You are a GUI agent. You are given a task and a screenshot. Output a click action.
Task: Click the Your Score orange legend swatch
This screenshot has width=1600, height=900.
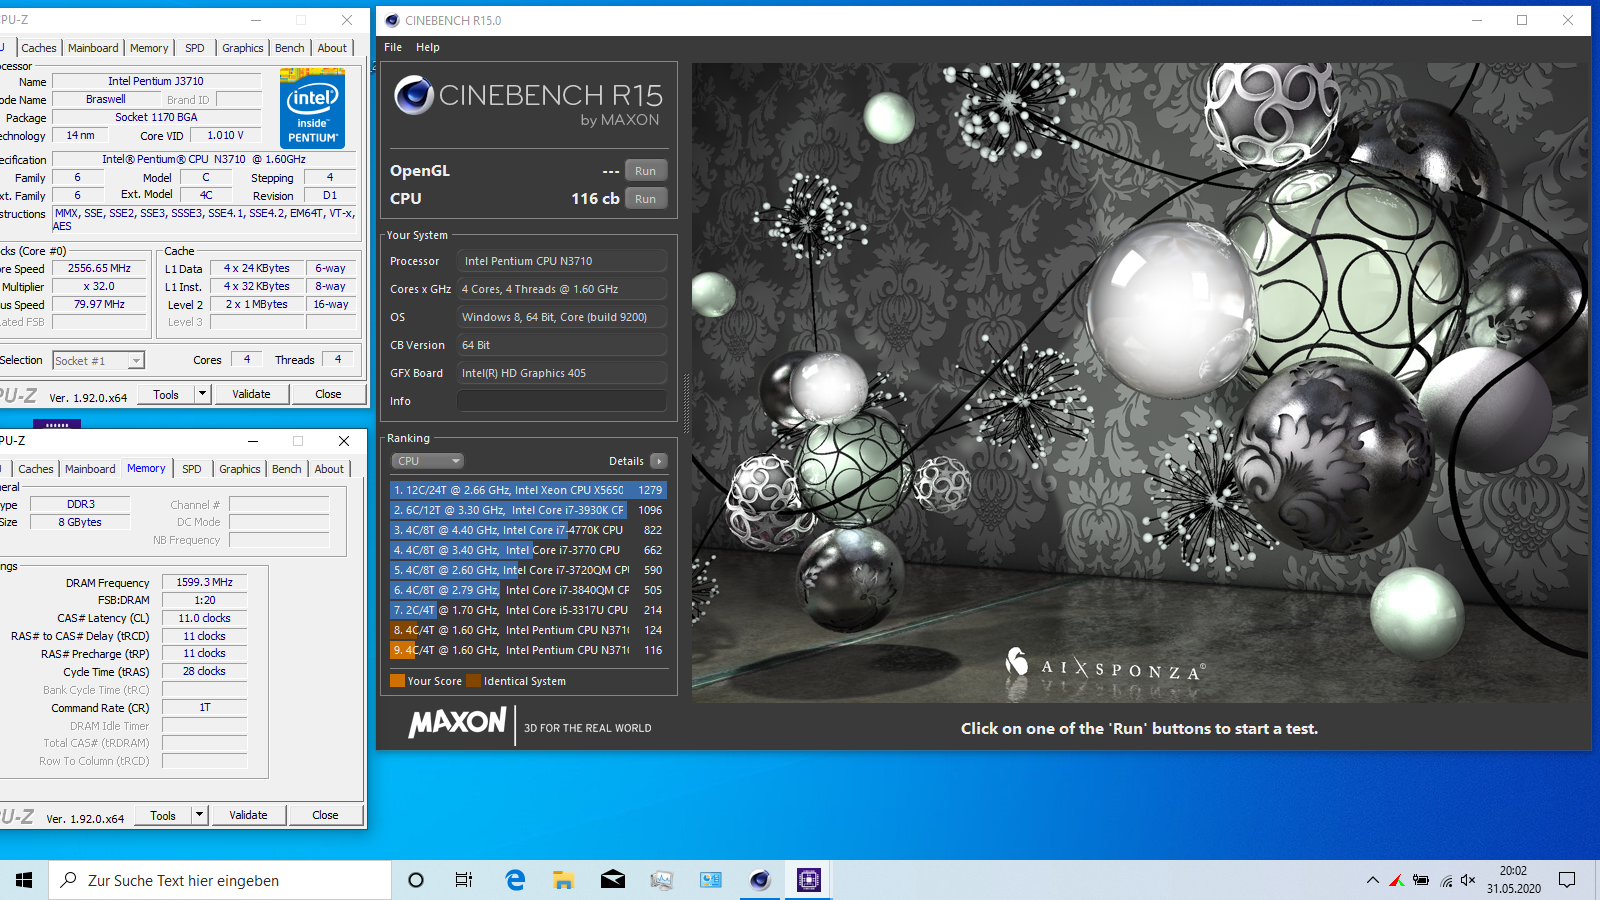tap(397, 681)
